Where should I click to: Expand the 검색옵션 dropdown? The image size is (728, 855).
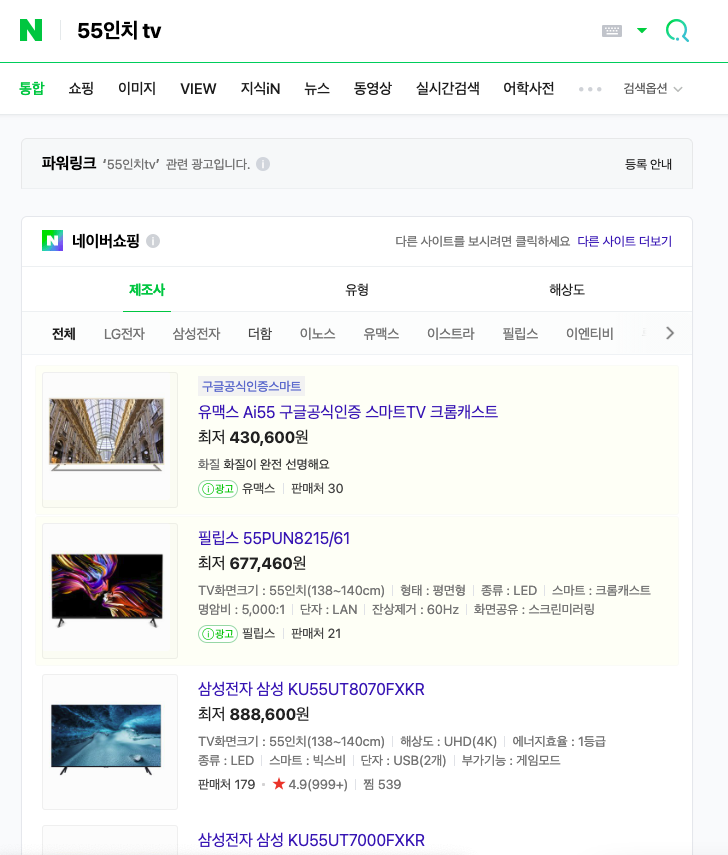(652, 89)
